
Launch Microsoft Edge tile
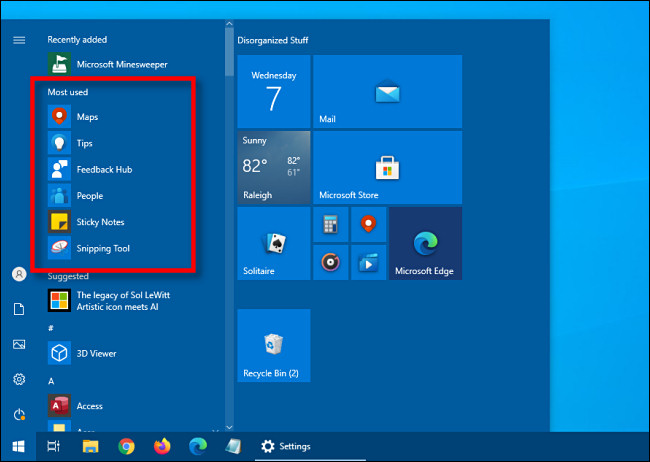(x=425, y=244)
